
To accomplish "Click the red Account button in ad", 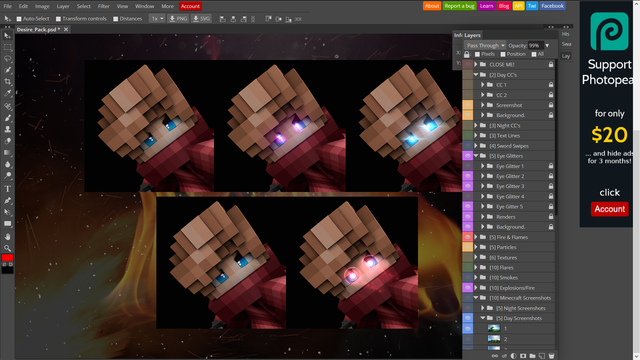I will (x=609, y=209).
